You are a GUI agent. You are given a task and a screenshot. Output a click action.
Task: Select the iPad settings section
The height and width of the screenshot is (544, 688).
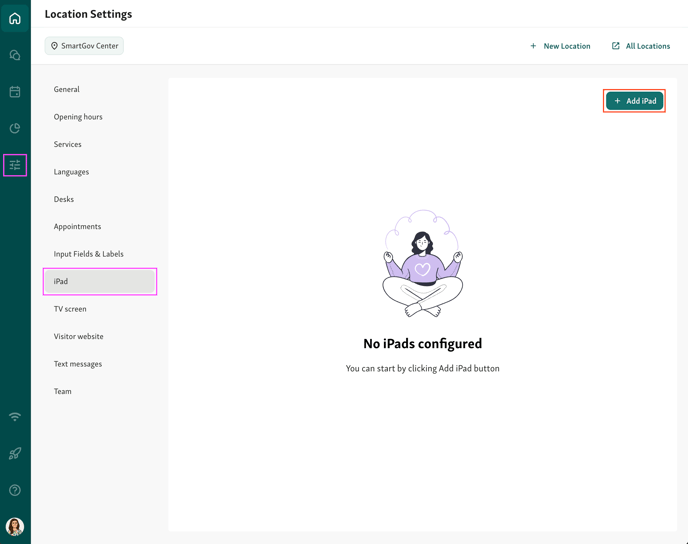[99, 281]
